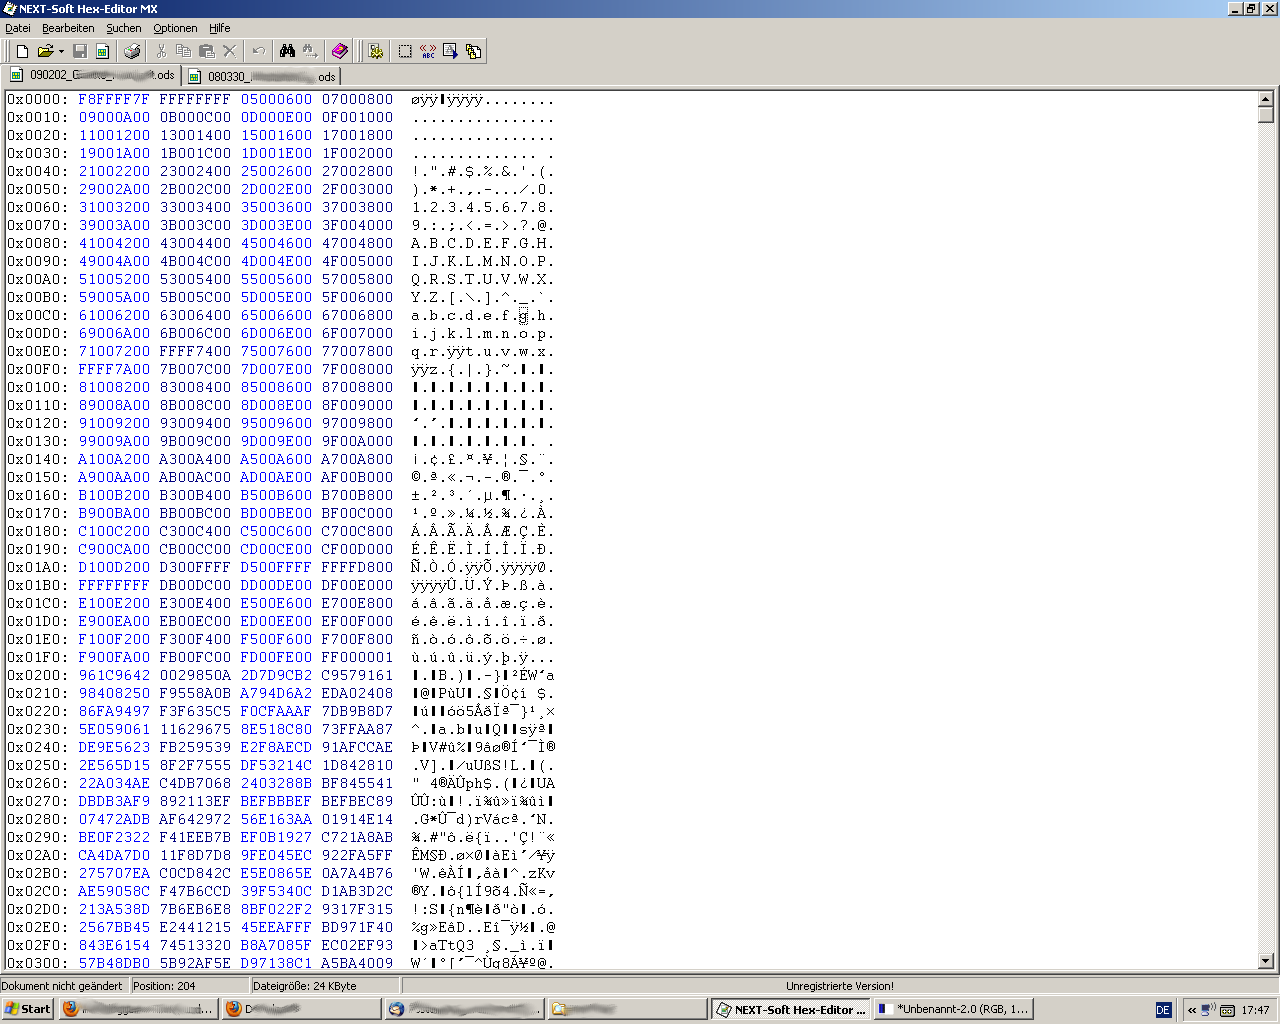Screen dimensions: 1280x1024
Task: Switch to Unbenannt-2.0 taskbar window
Action: point(953,1009)
